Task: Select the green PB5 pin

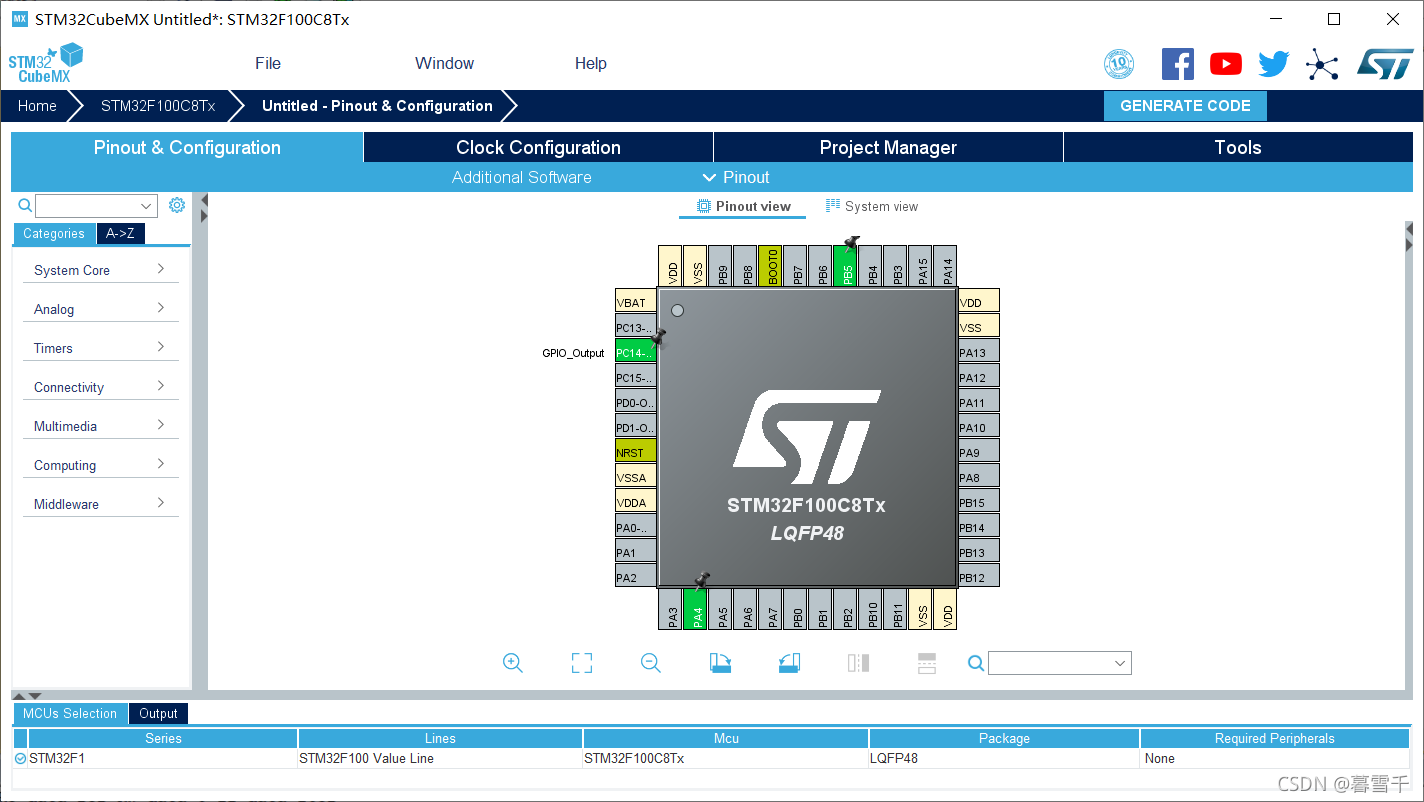Action: click(x=845, y=266)
